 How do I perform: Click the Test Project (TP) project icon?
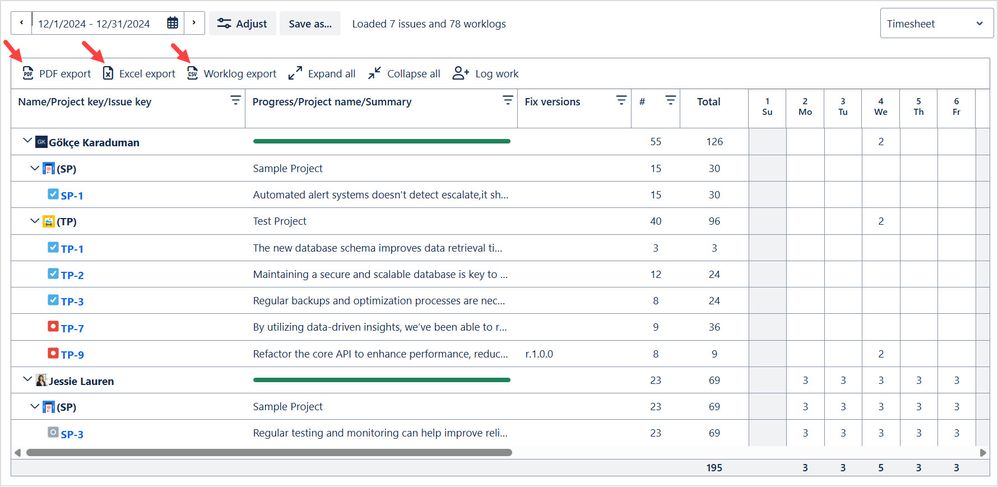48,221
